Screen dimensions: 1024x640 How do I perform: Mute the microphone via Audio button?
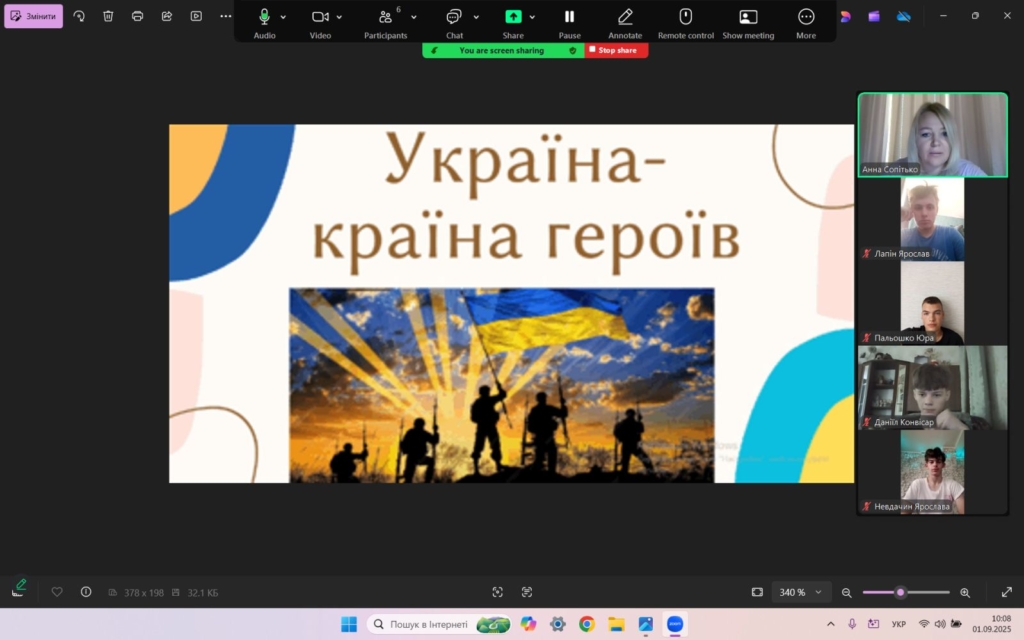click(x=264, y=17)
